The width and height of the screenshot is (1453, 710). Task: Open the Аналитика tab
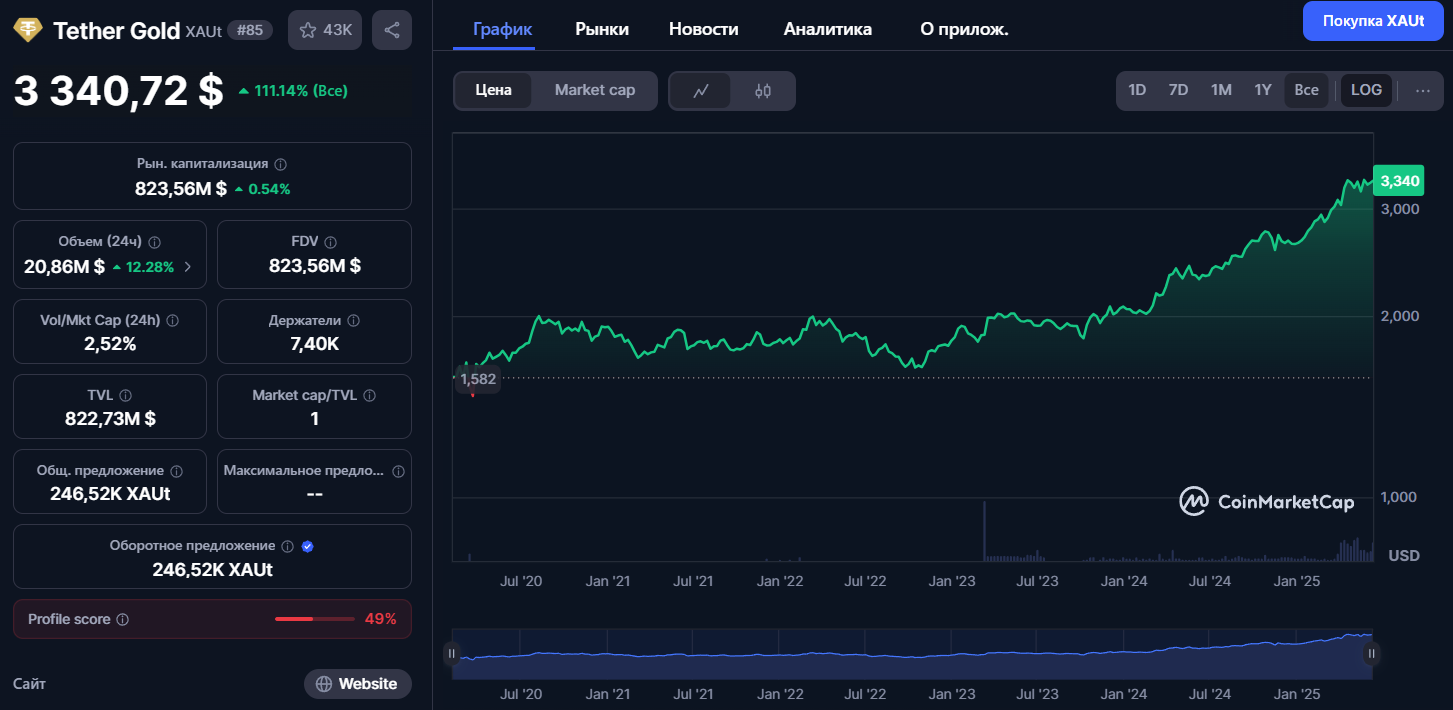click(828, 29)
